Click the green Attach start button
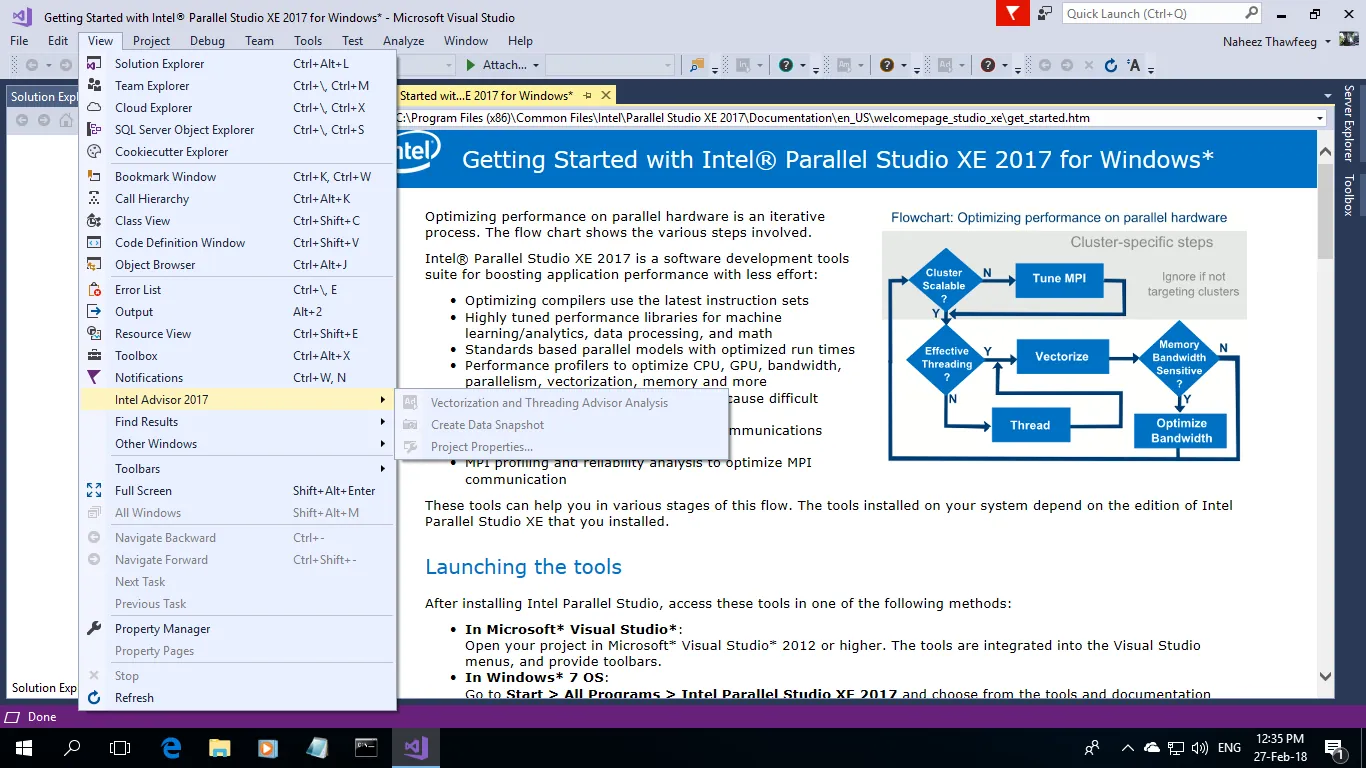Screen dimensions: 1366x768 pyautogui.click(x=471, y=65)
